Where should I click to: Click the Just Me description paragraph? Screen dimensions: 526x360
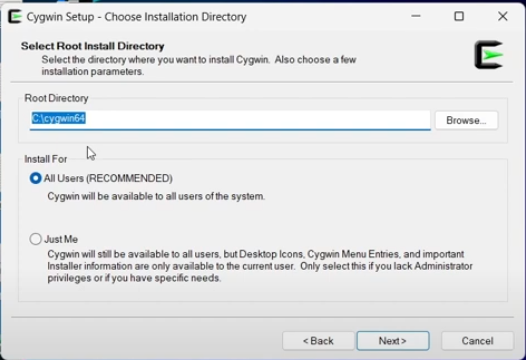pyautogui.click(x=260, y=266)
